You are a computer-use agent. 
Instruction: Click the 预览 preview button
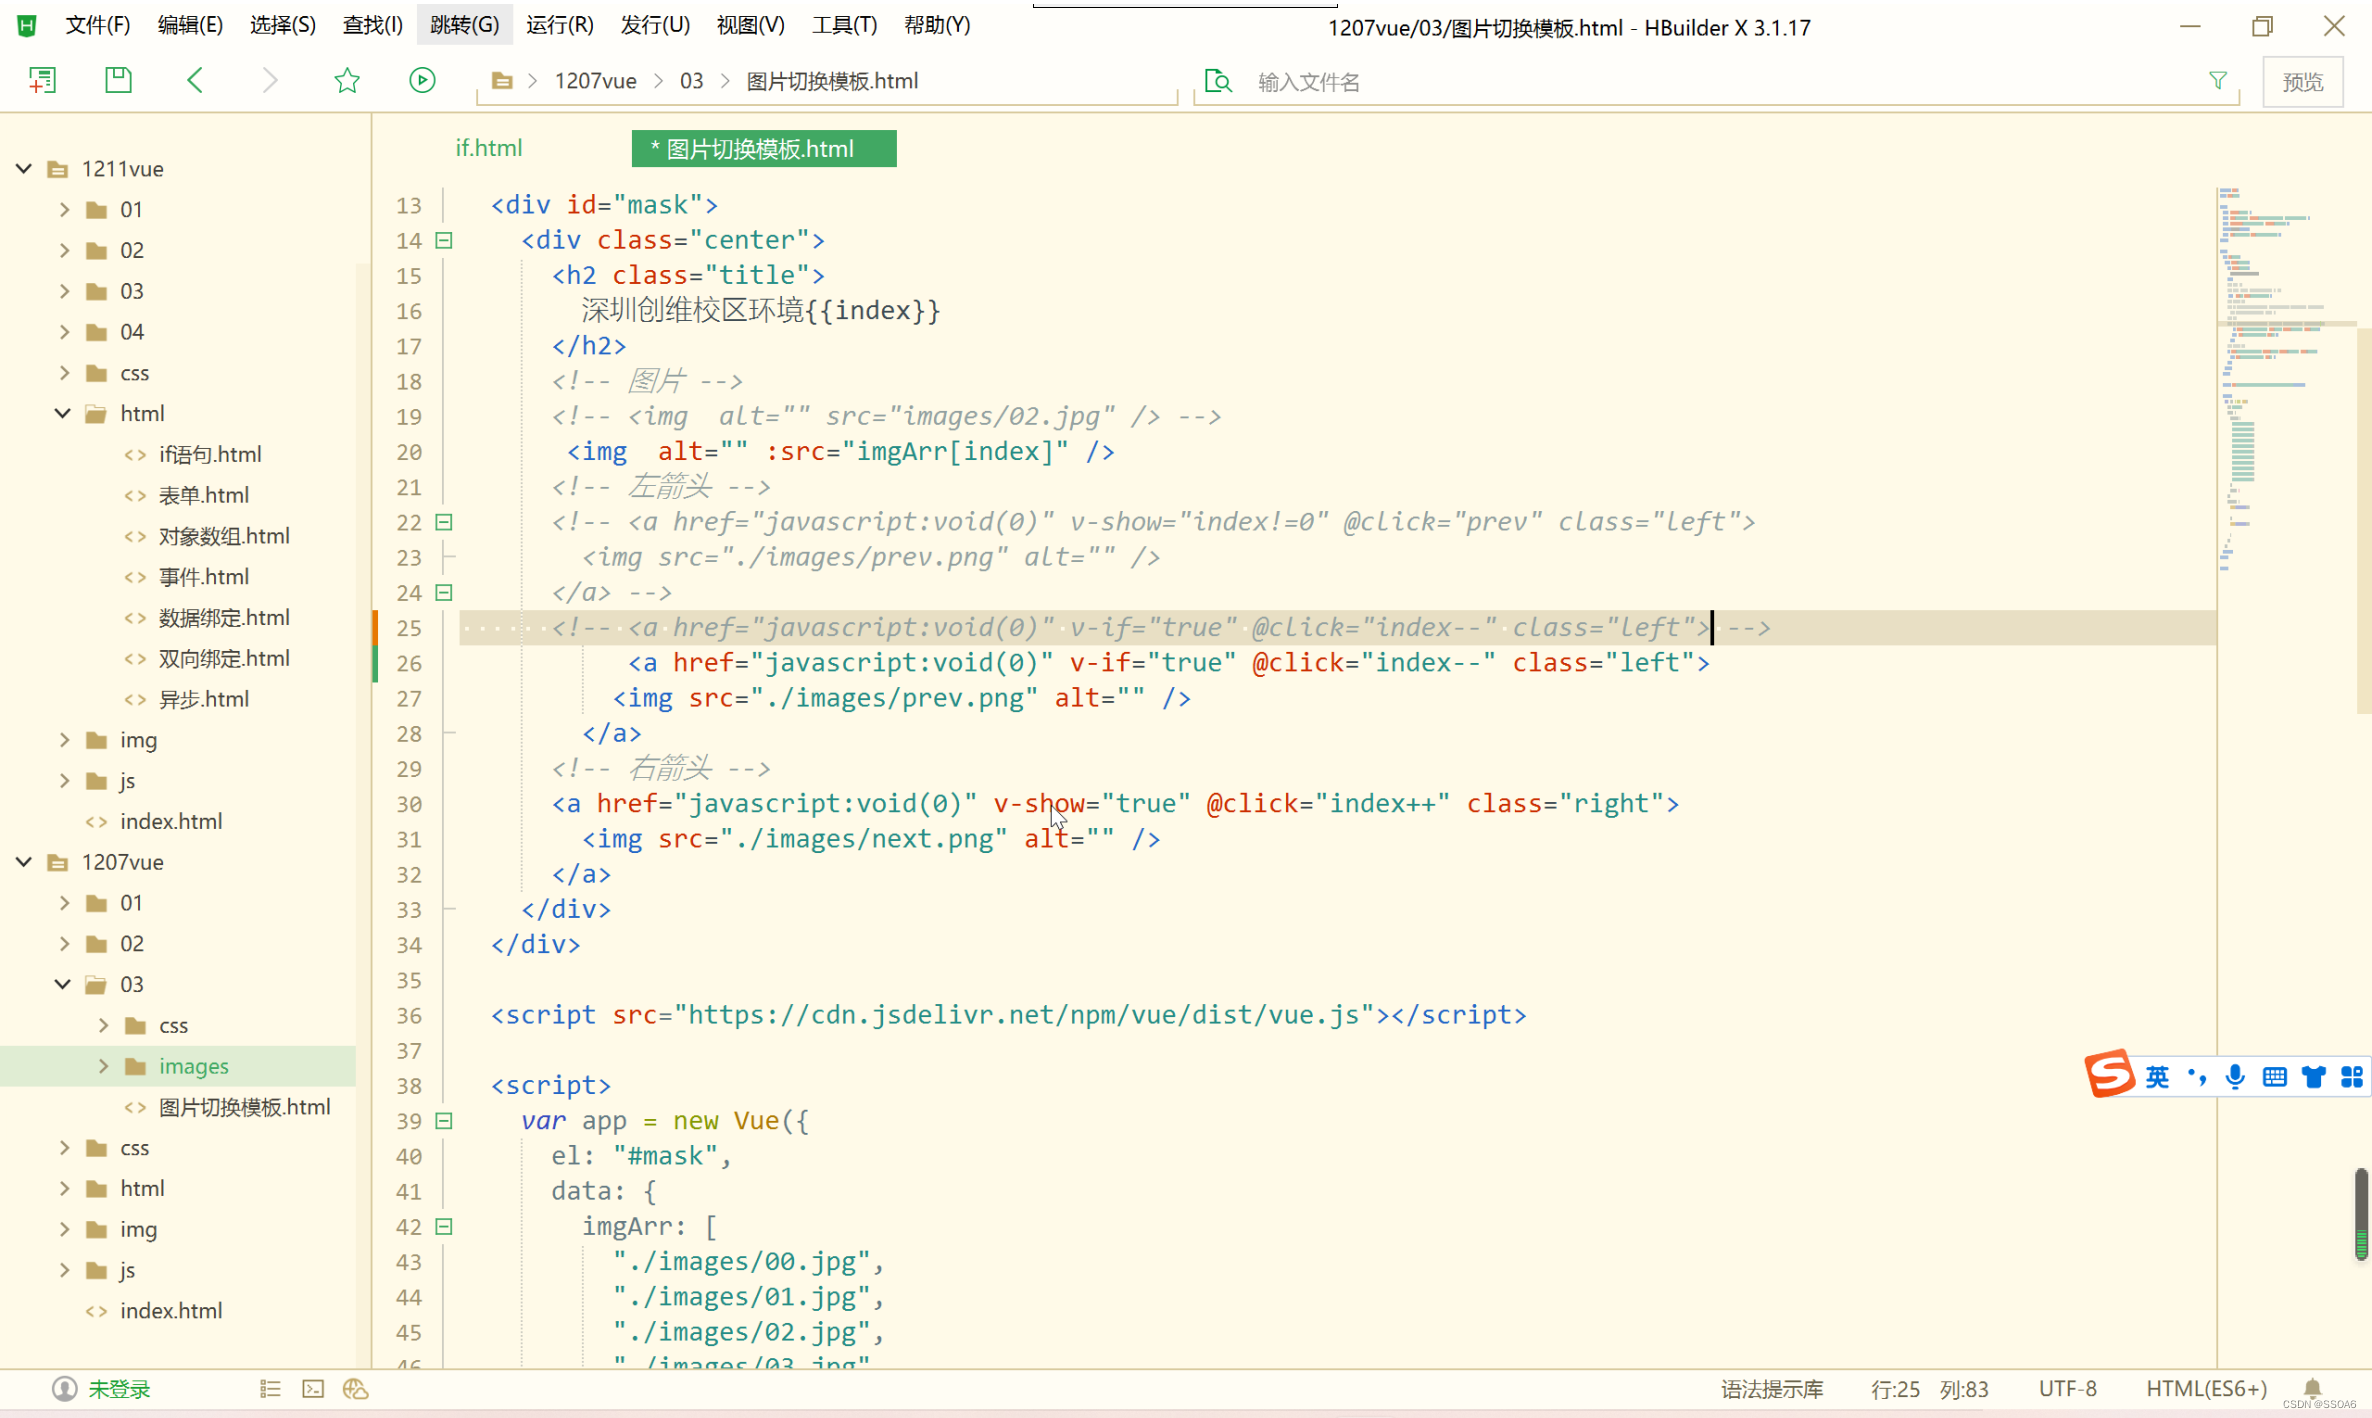point(2302,82)
